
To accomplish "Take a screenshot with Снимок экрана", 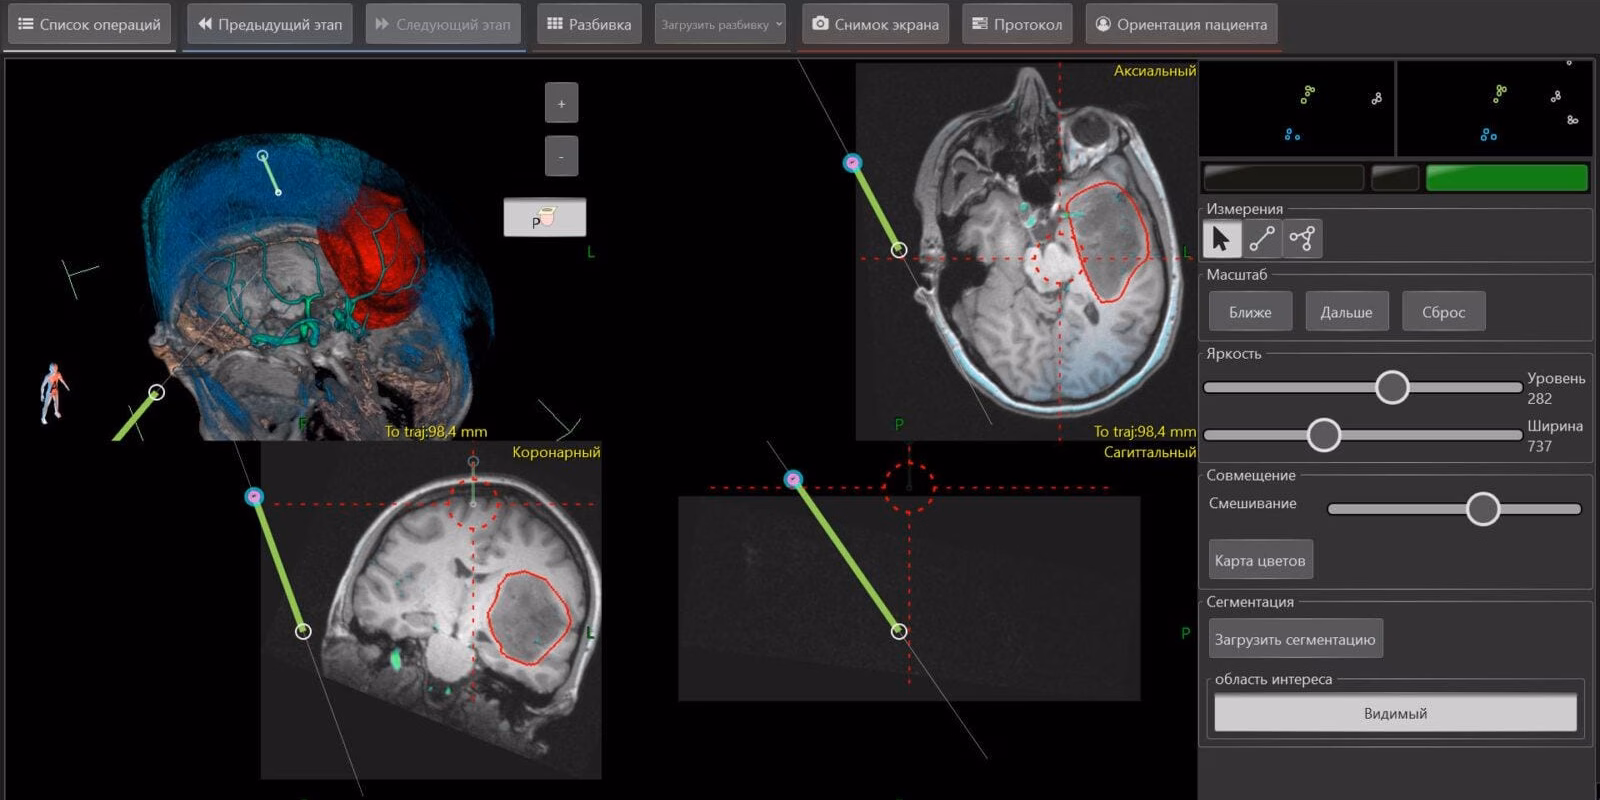I will point(876,24).
